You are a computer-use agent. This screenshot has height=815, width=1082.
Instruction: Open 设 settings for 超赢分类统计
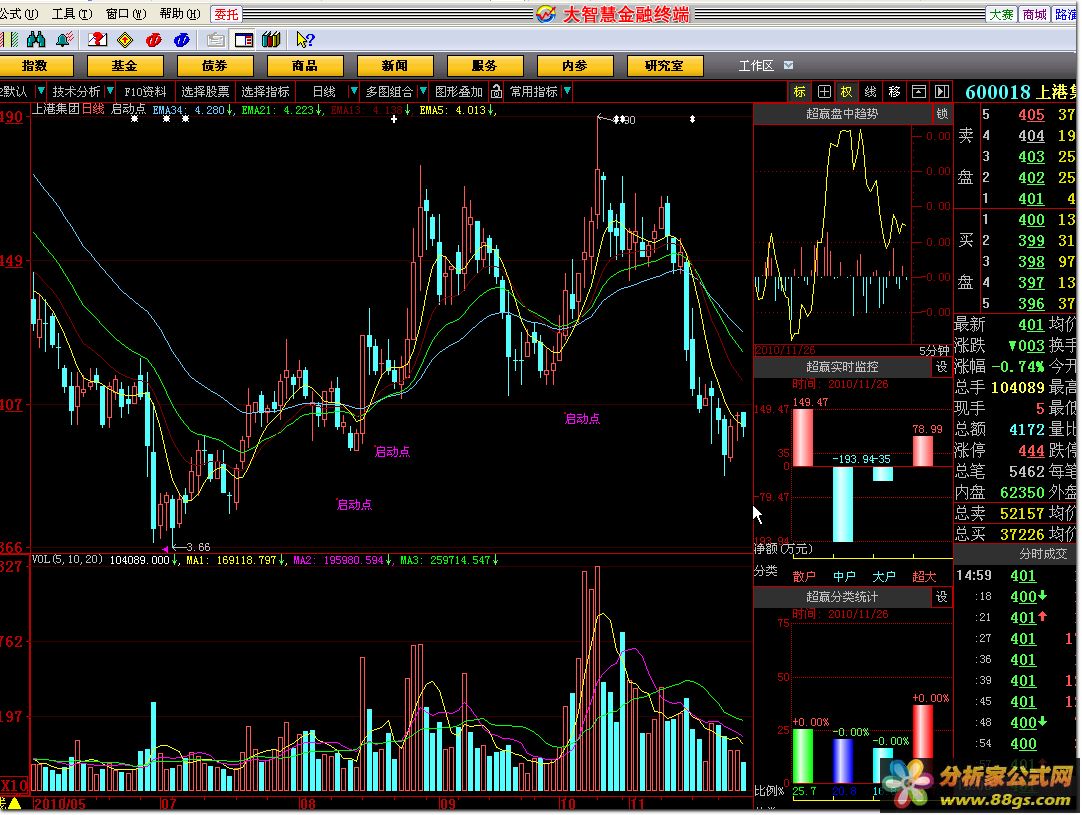pos(942,597)
